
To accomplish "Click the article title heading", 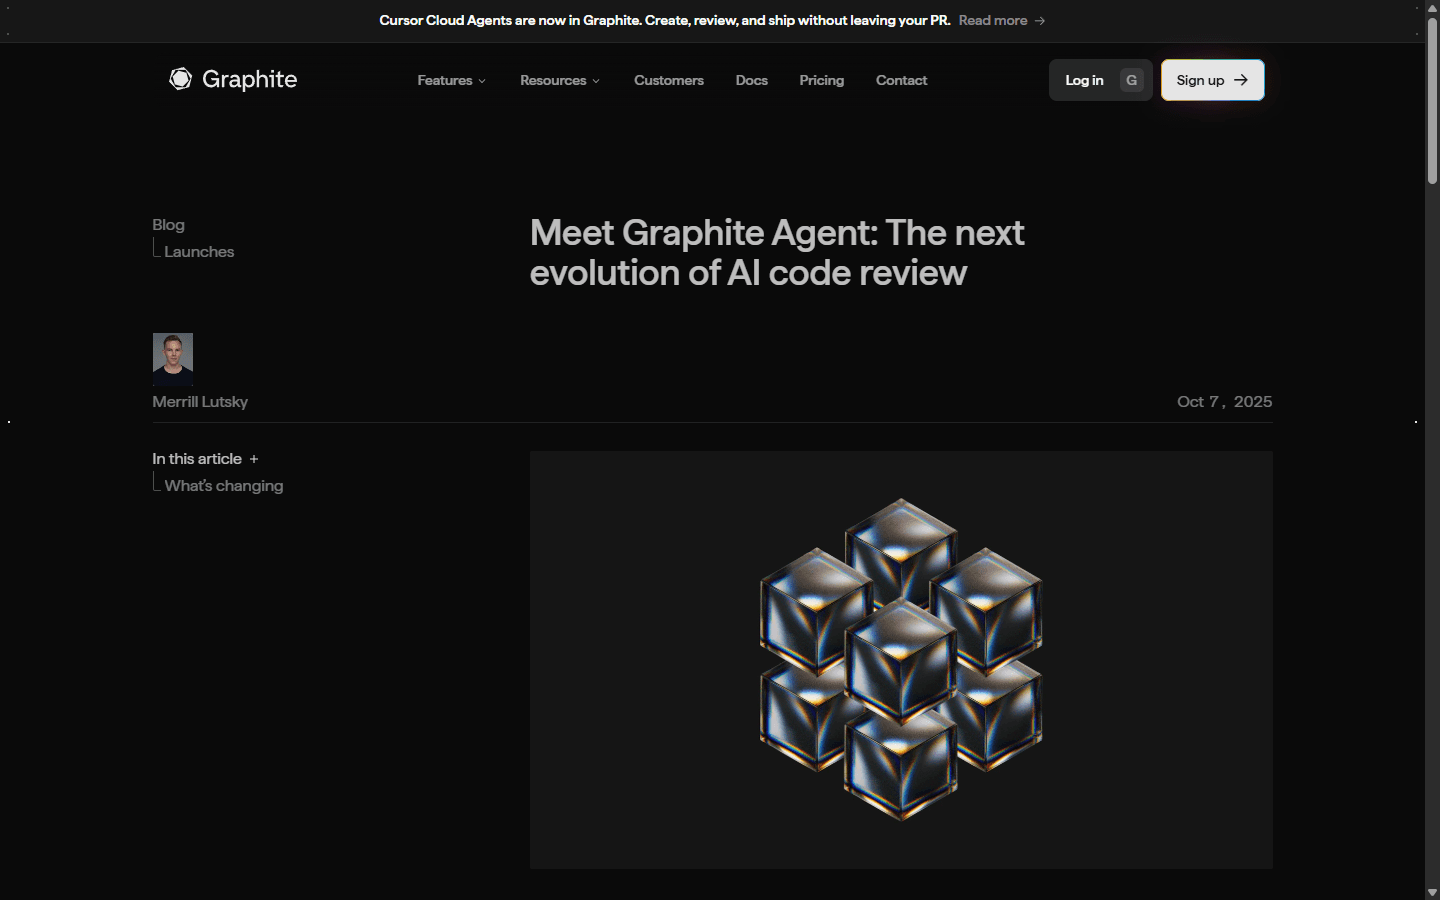I will click(x=777, y=252).
